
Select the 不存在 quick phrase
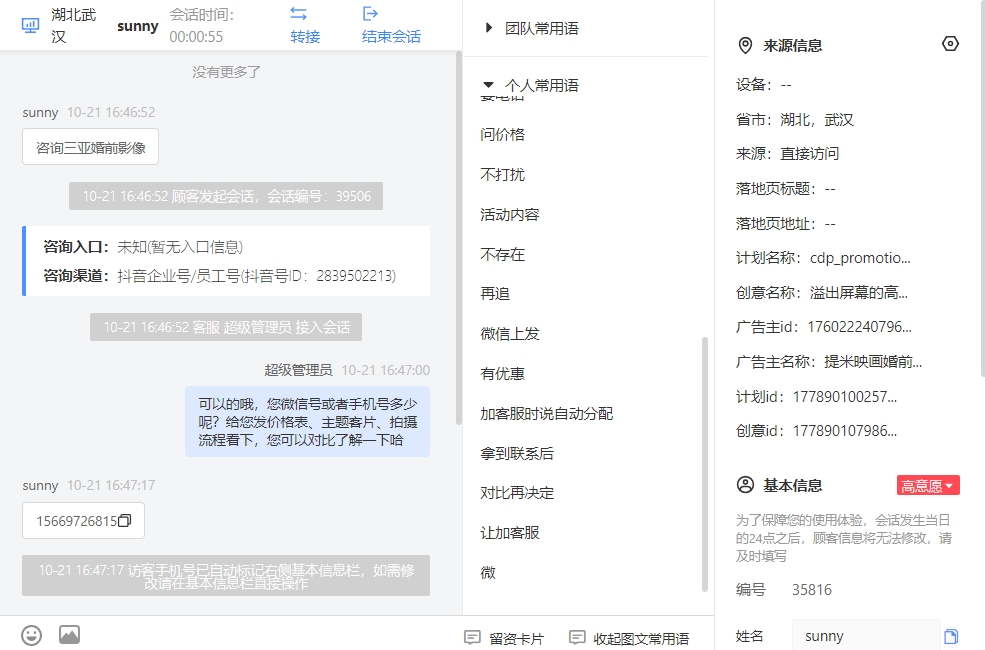coord(503,254)
